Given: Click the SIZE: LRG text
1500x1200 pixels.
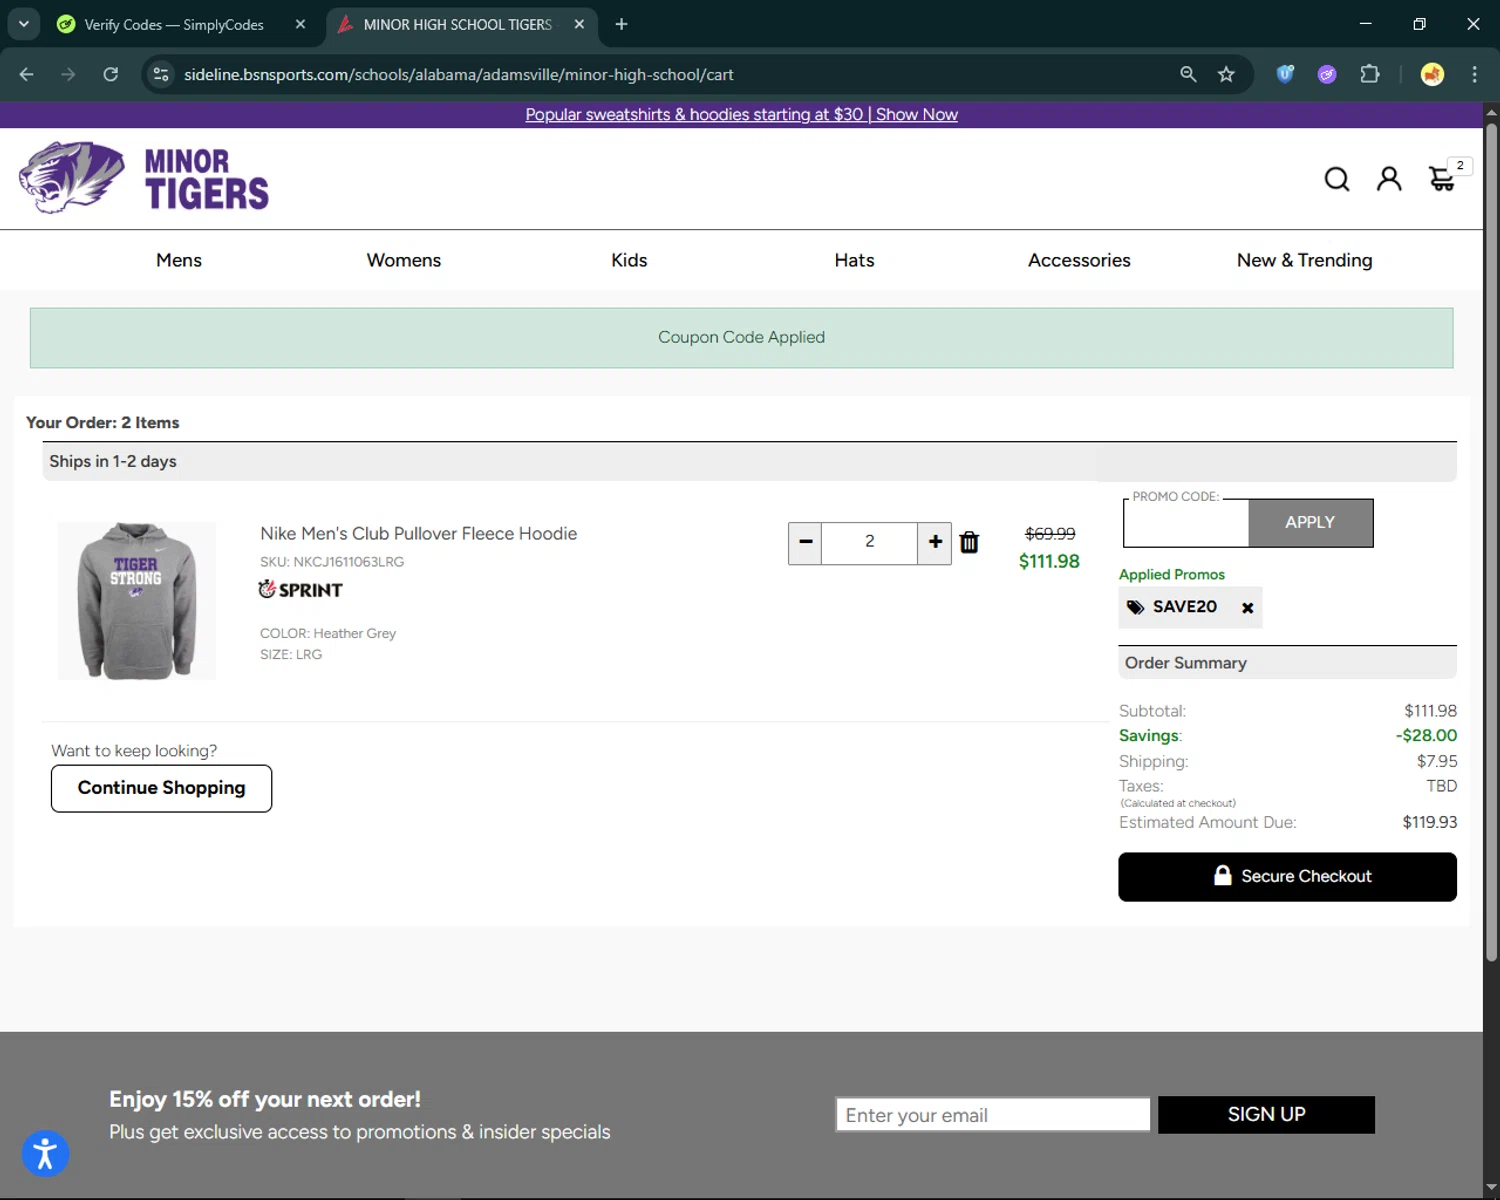Looking at the screenshot, I should (291, 655).
